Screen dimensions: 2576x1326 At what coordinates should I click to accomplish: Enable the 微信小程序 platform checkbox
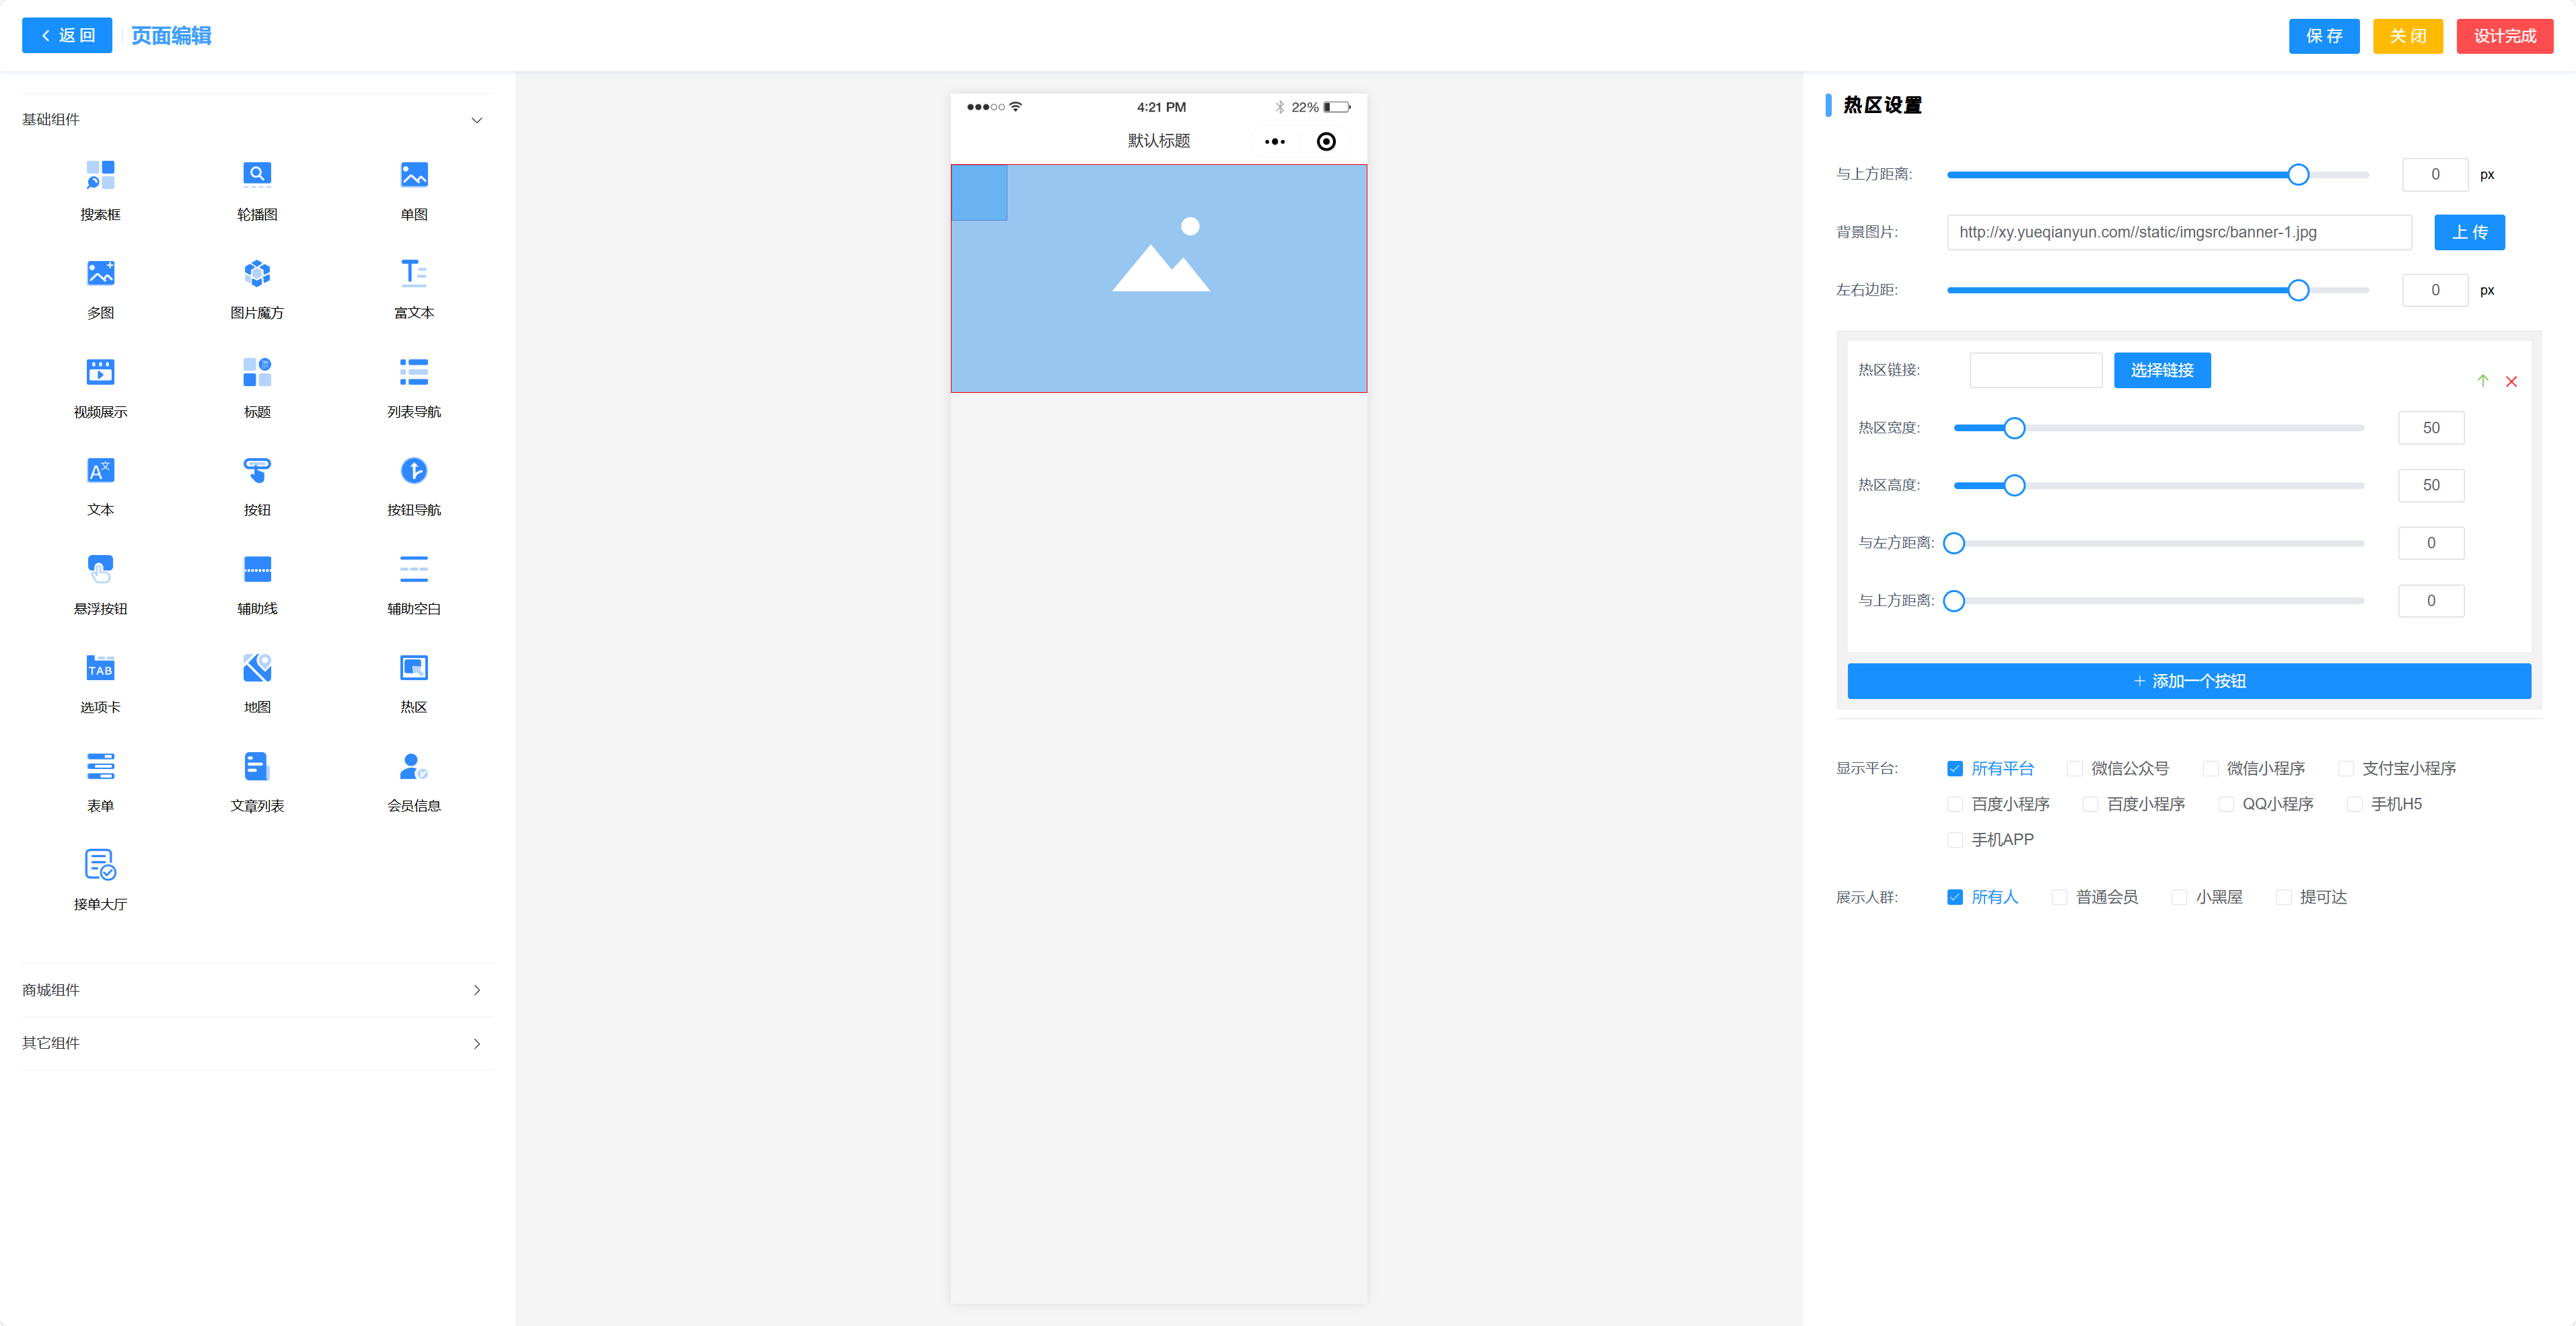coord(2210,769)
